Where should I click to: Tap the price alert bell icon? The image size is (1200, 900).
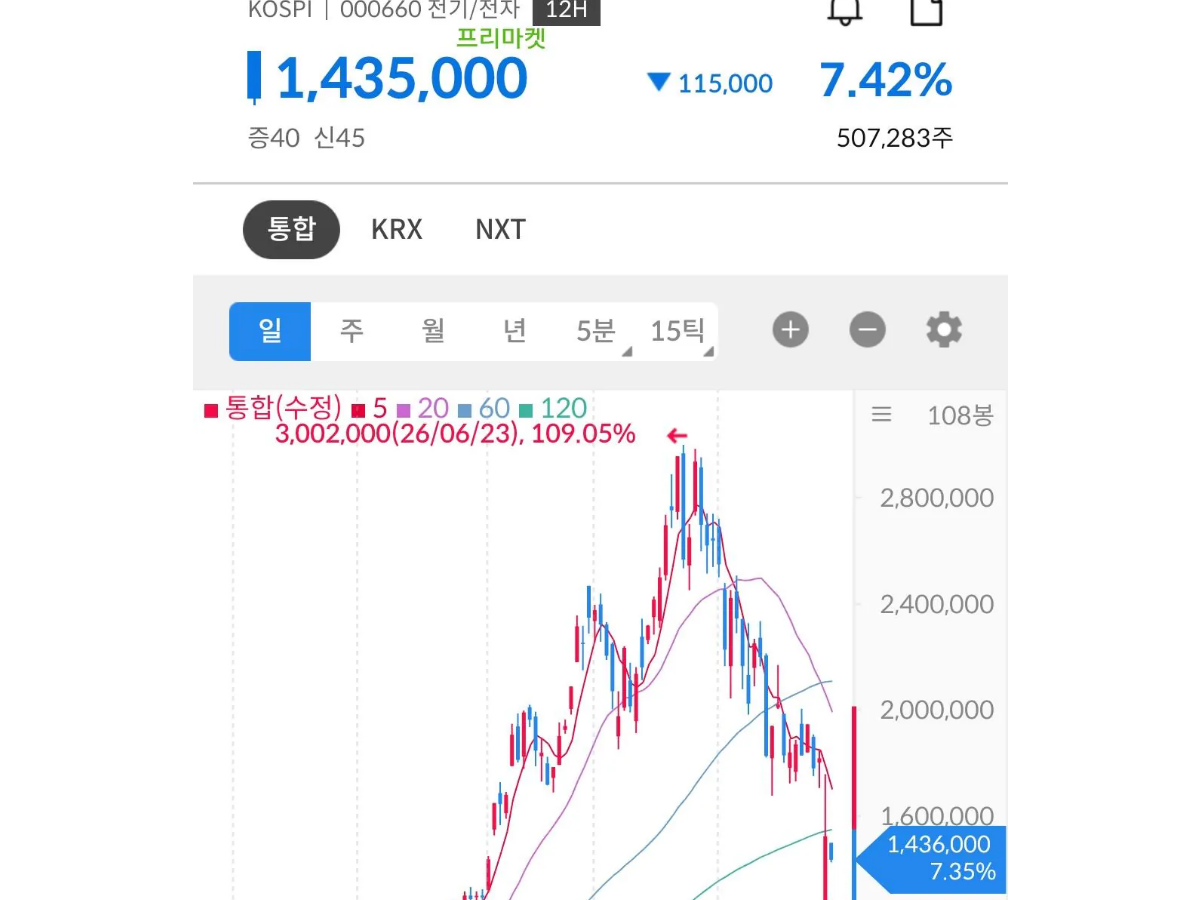pos(844,10)
